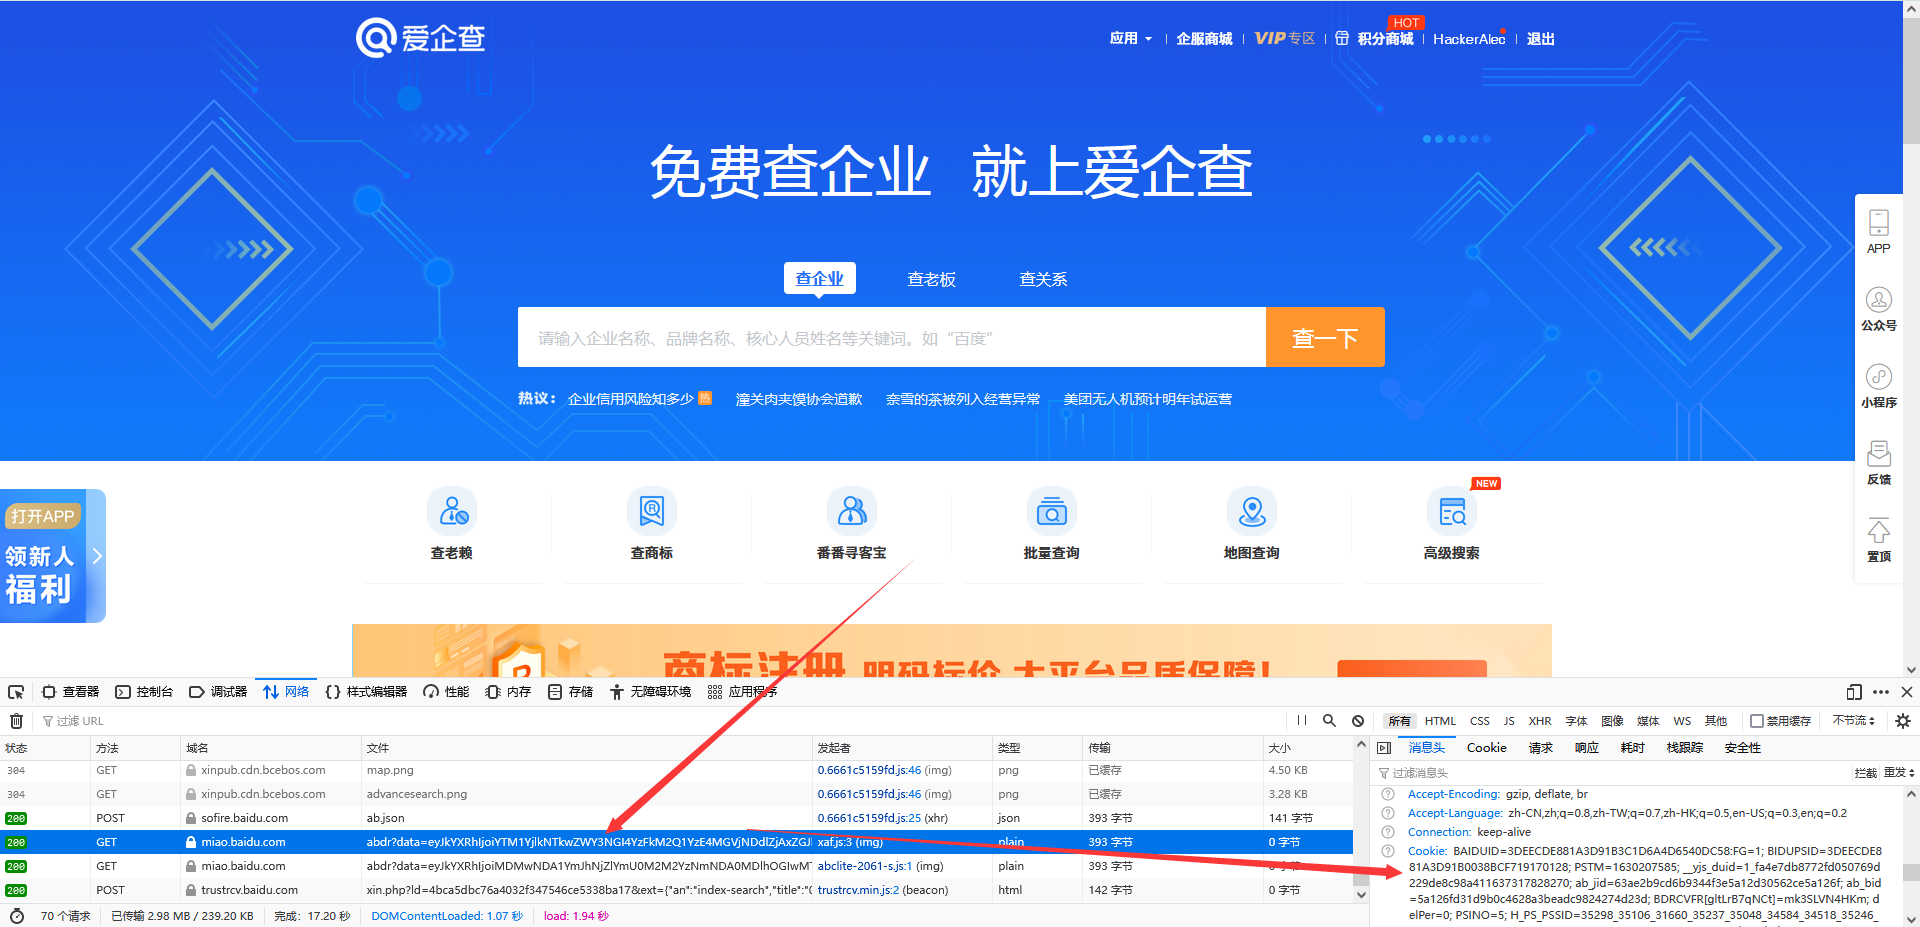Click the 0.6661c5159fd.js:25 initiator link
The width and height of the screenshot is (1920, 927).
point(869,818)
